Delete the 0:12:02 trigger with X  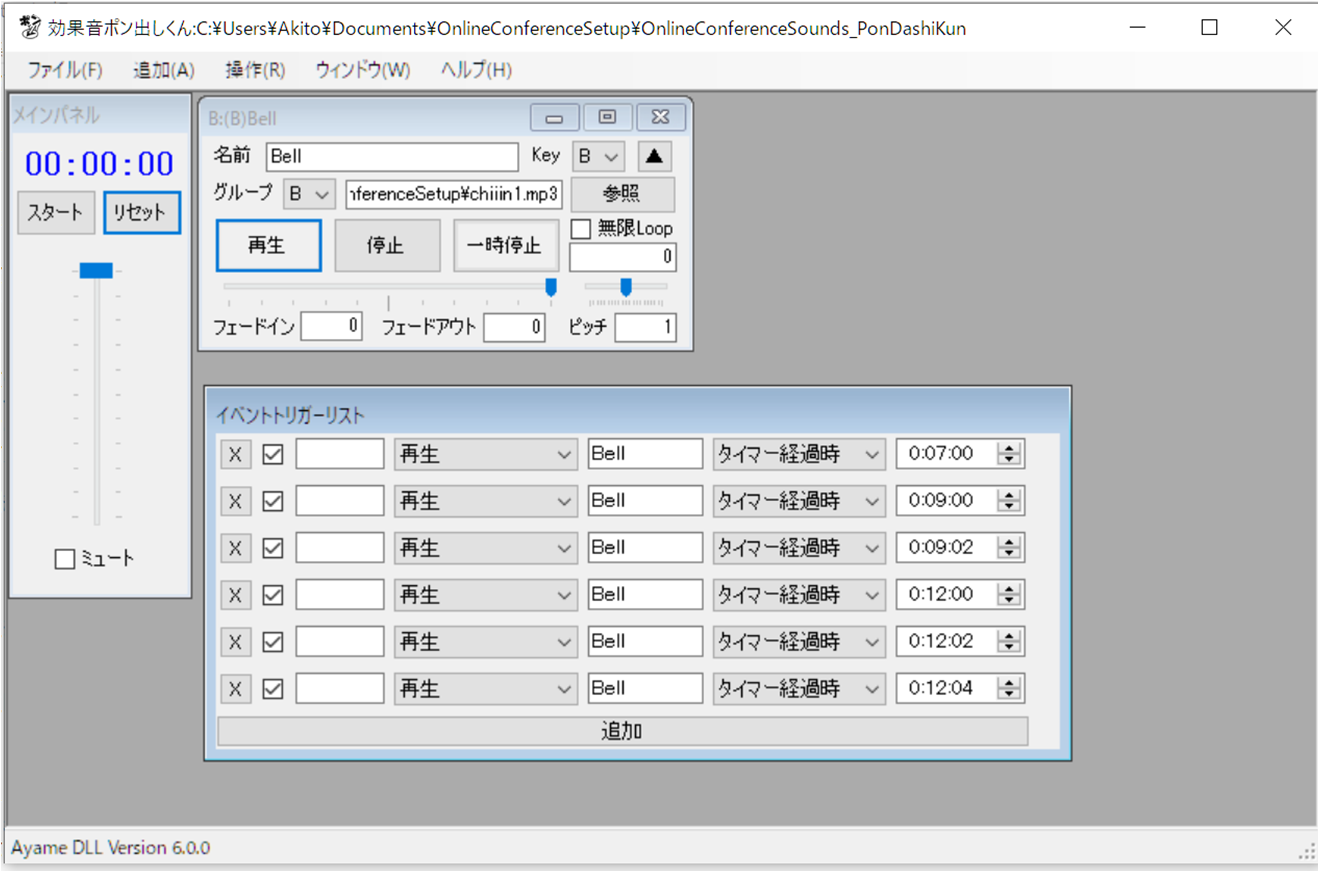tap(236, 642)
